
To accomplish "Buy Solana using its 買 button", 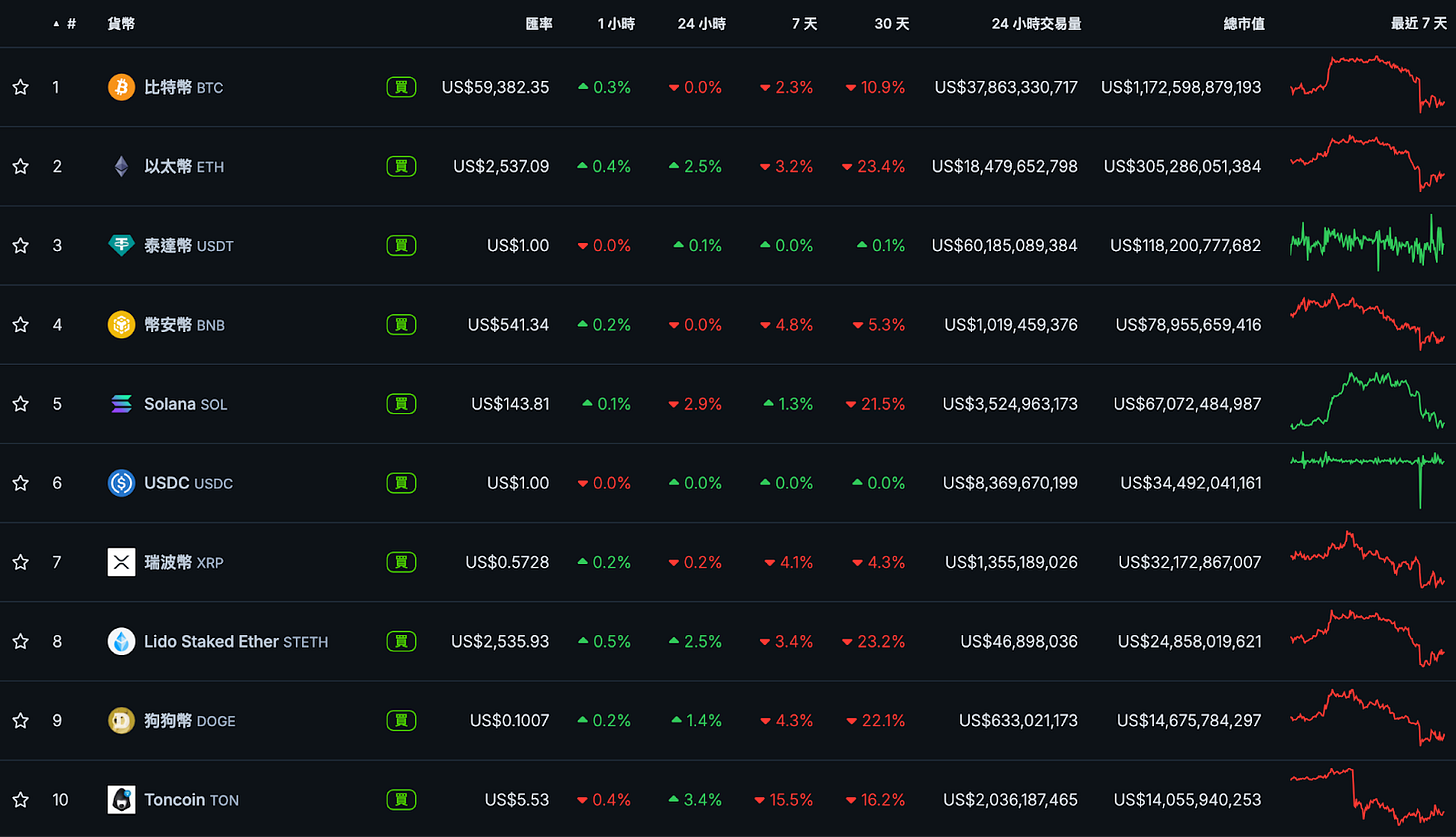I will point(401,404).
